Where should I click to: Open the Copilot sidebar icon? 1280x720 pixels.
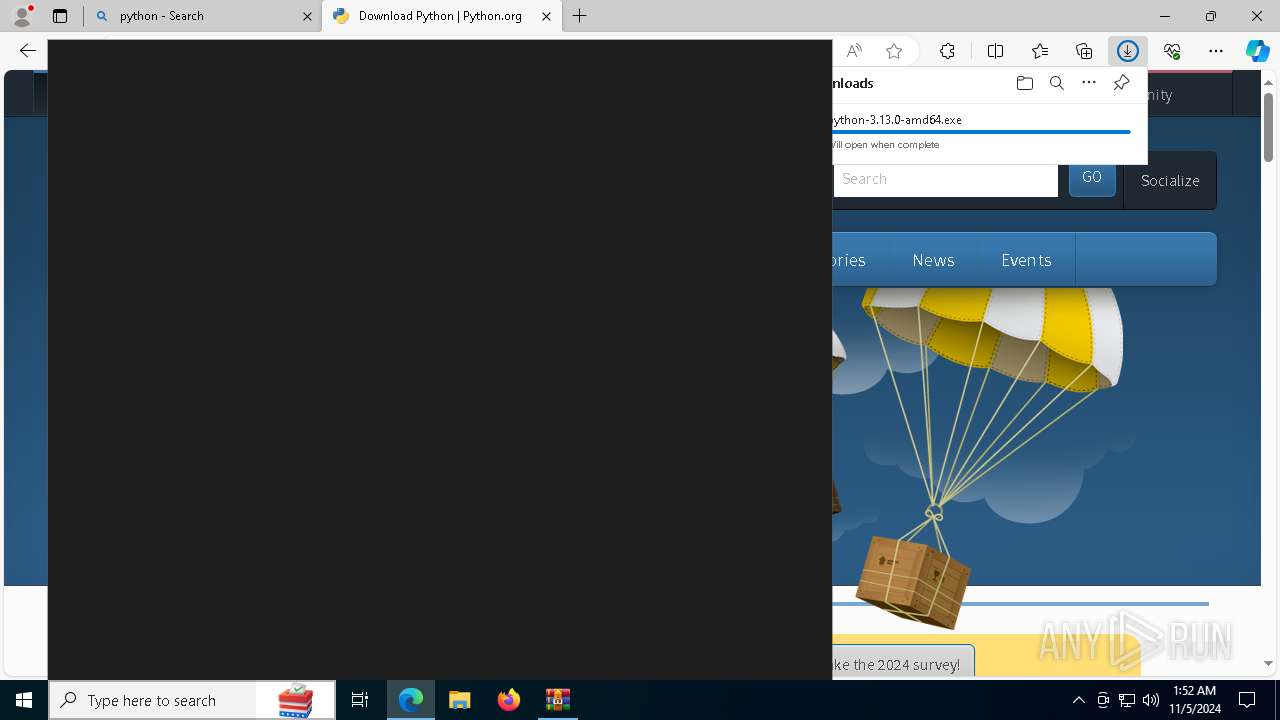[x=1258, y=51]
